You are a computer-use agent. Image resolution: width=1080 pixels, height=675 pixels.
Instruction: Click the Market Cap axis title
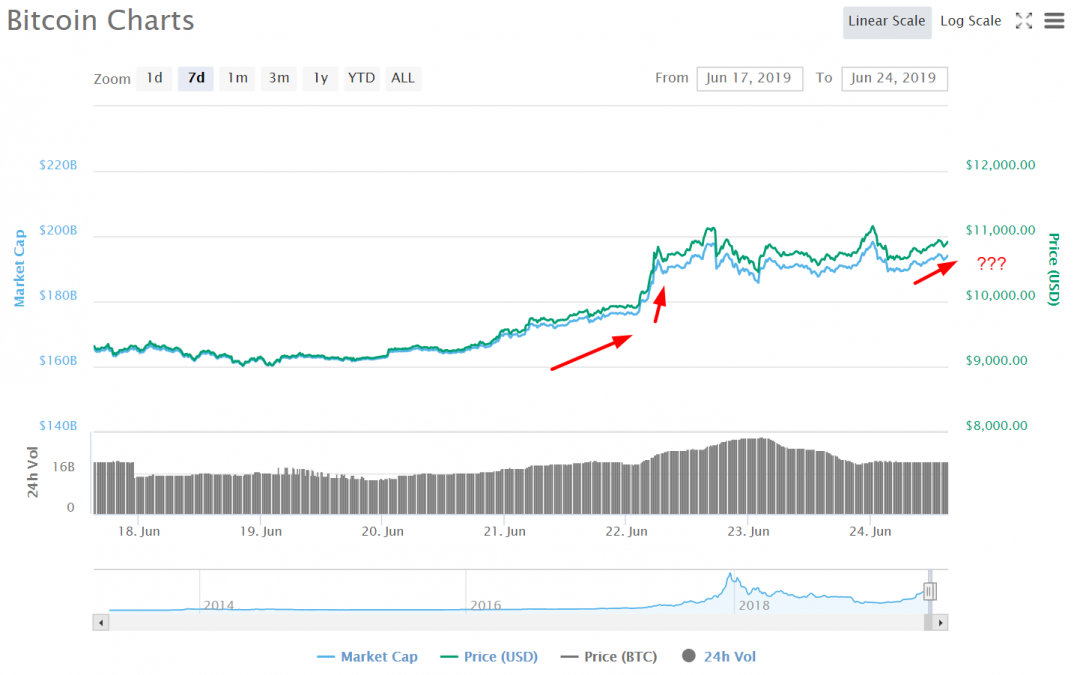[x=19, y=268]
